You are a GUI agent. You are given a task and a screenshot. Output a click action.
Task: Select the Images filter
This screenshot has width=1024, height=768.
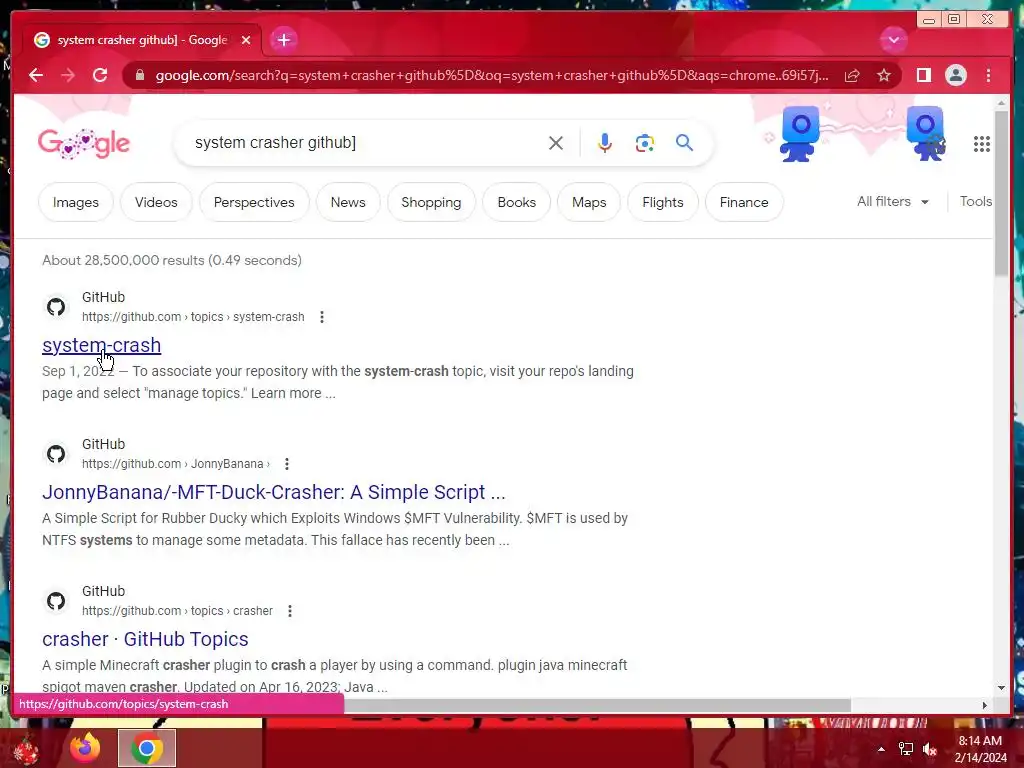click(x=76, y=202)
